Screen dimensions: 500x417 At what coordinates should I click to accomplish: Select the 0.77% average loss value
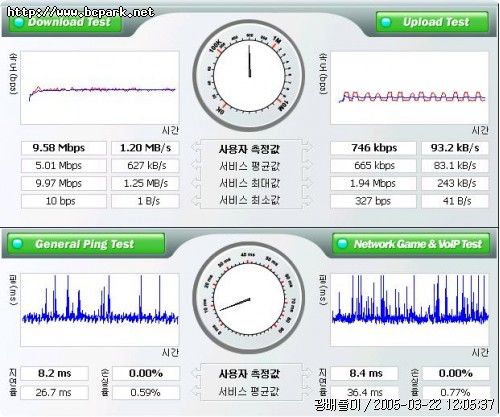tap(455, 393)
